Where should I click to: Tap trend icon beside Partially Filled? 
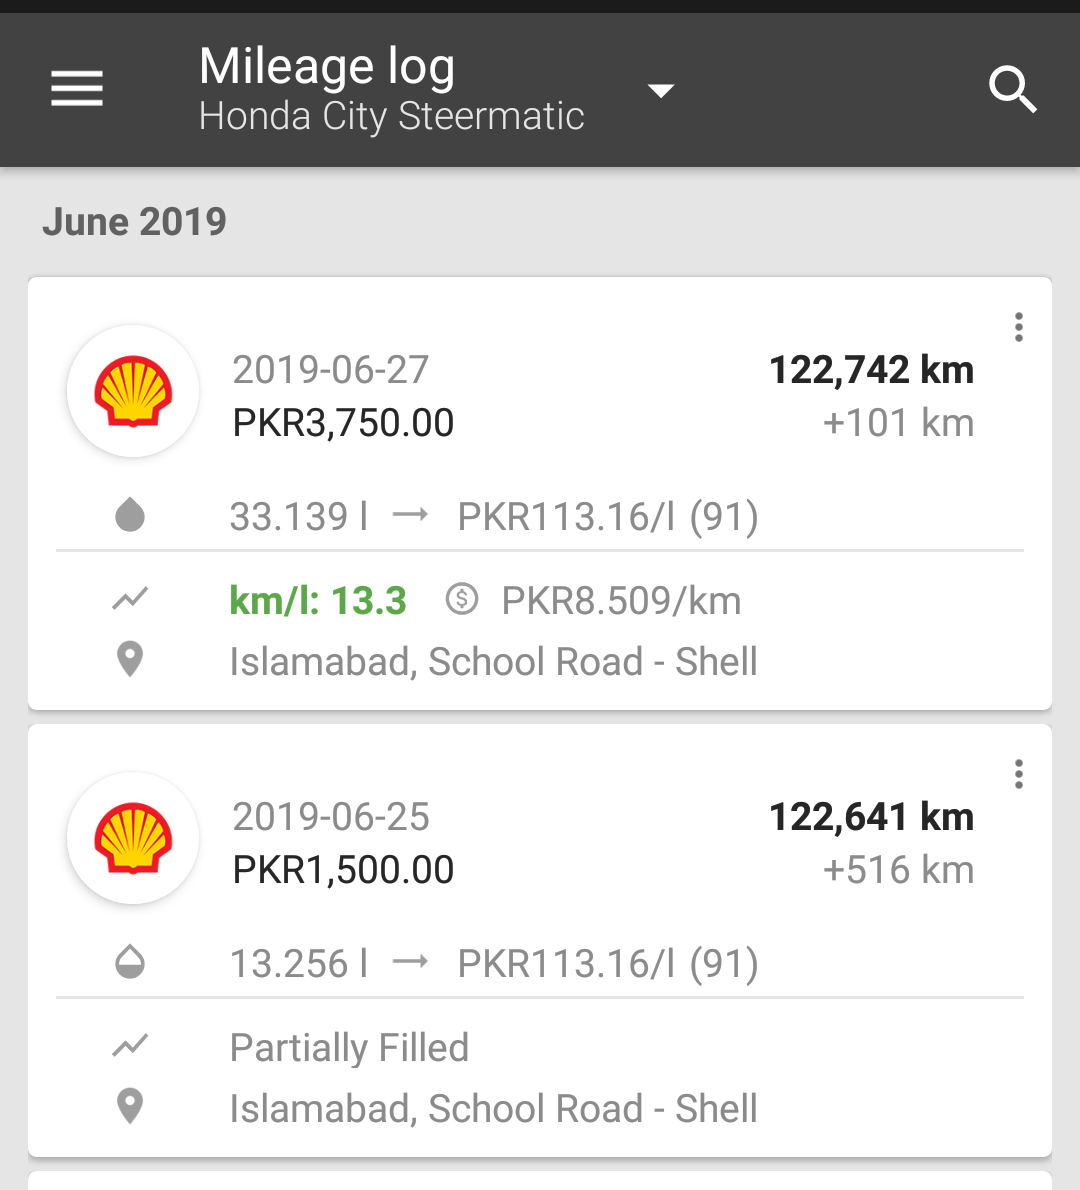click(130, 1046)
